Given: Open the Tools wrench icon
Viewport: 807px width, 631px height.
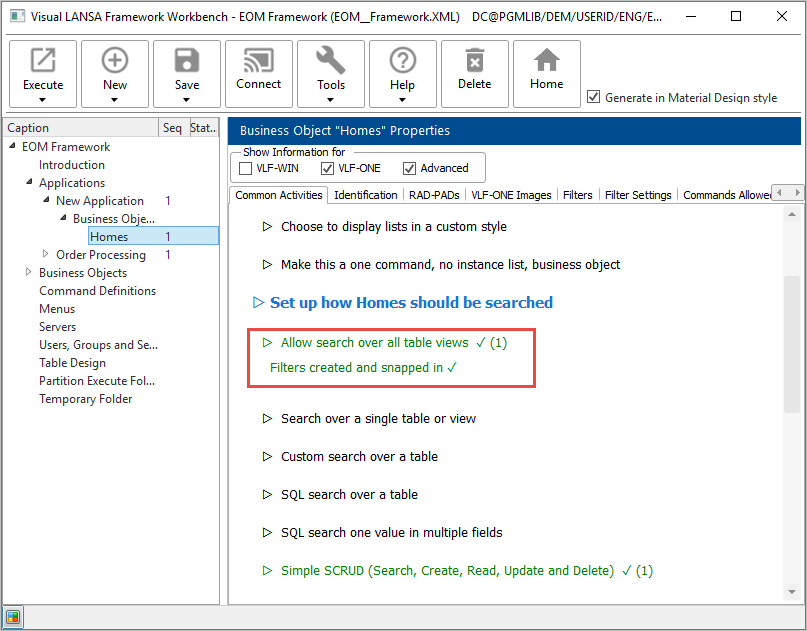Looking at the screenshot, I should [331, 62].
